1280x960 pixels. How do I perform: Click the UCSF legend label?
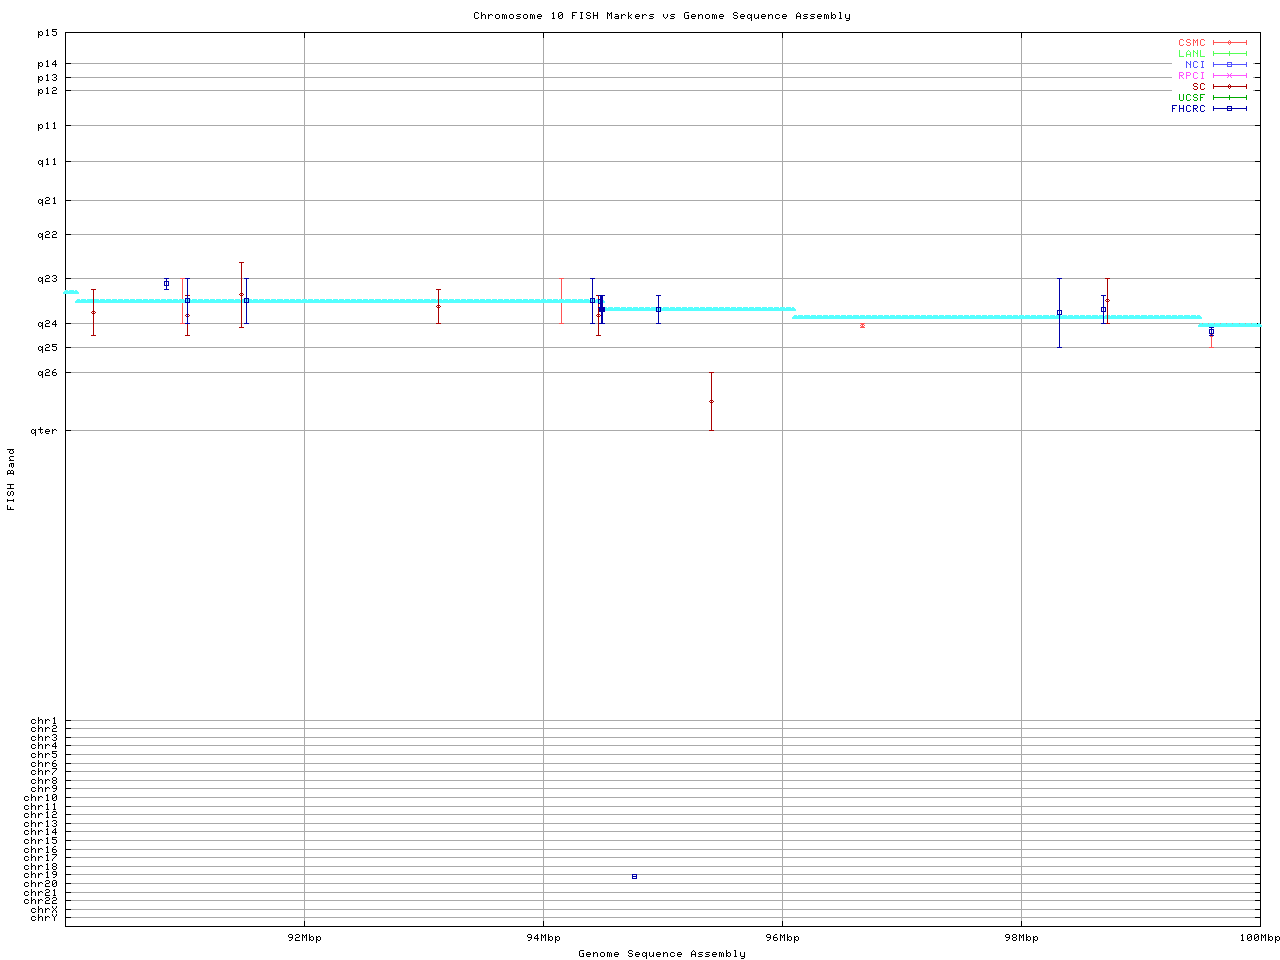[x=1191, y=97]
